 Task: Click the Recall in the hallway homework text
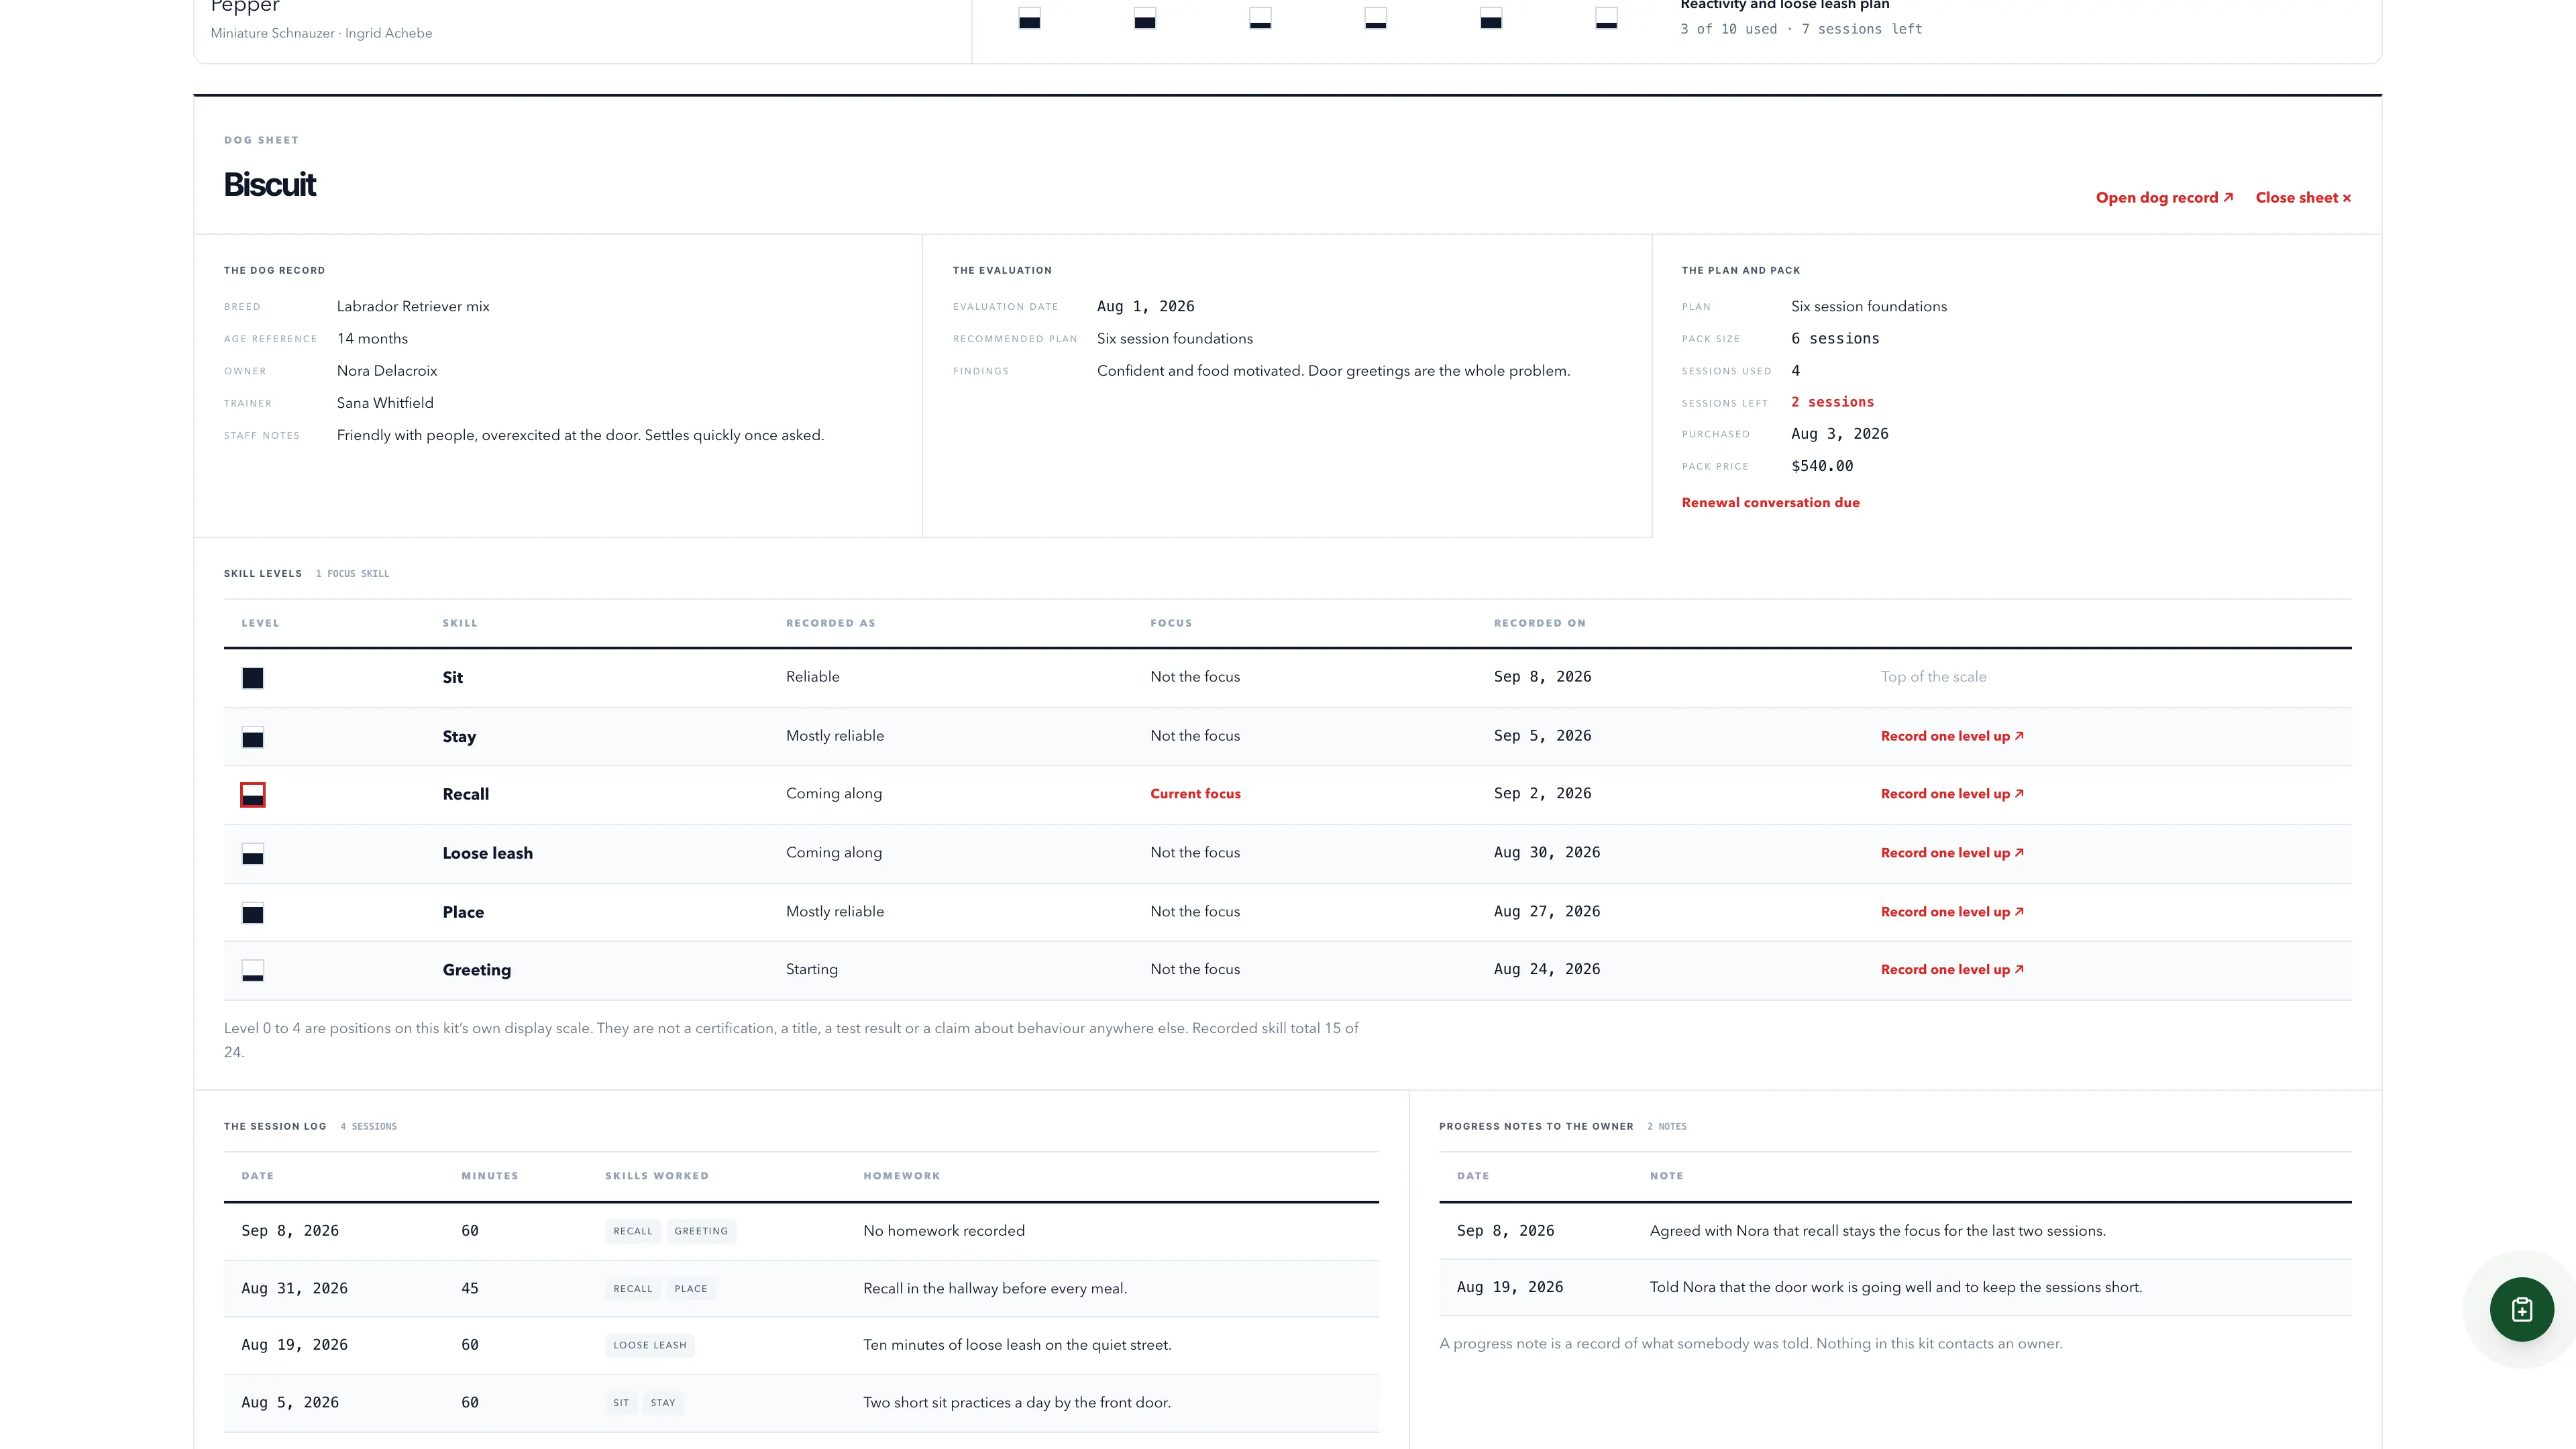tap(995, 1289)
